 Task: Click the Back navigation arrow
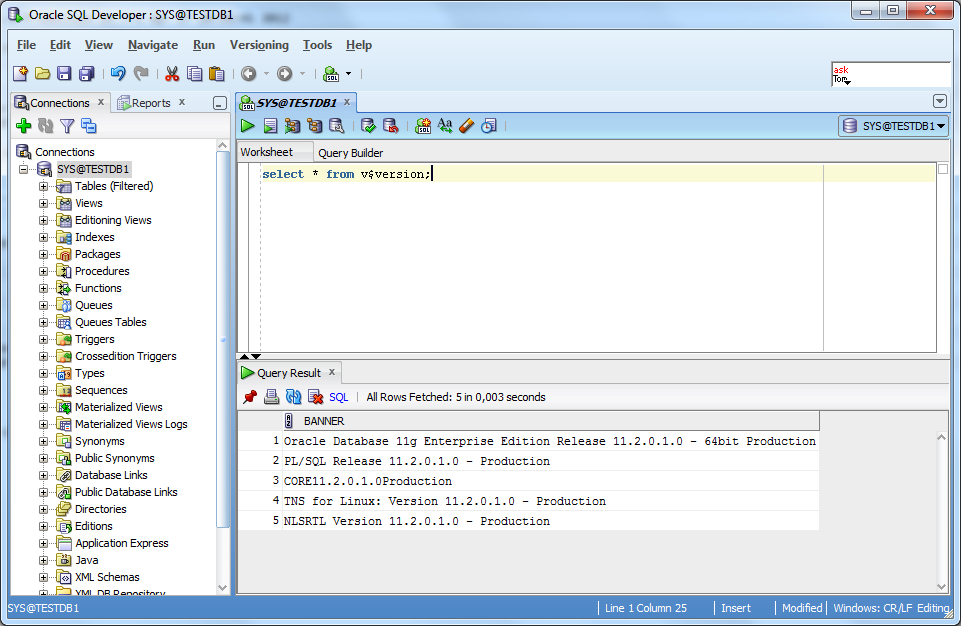click(248, 74)
